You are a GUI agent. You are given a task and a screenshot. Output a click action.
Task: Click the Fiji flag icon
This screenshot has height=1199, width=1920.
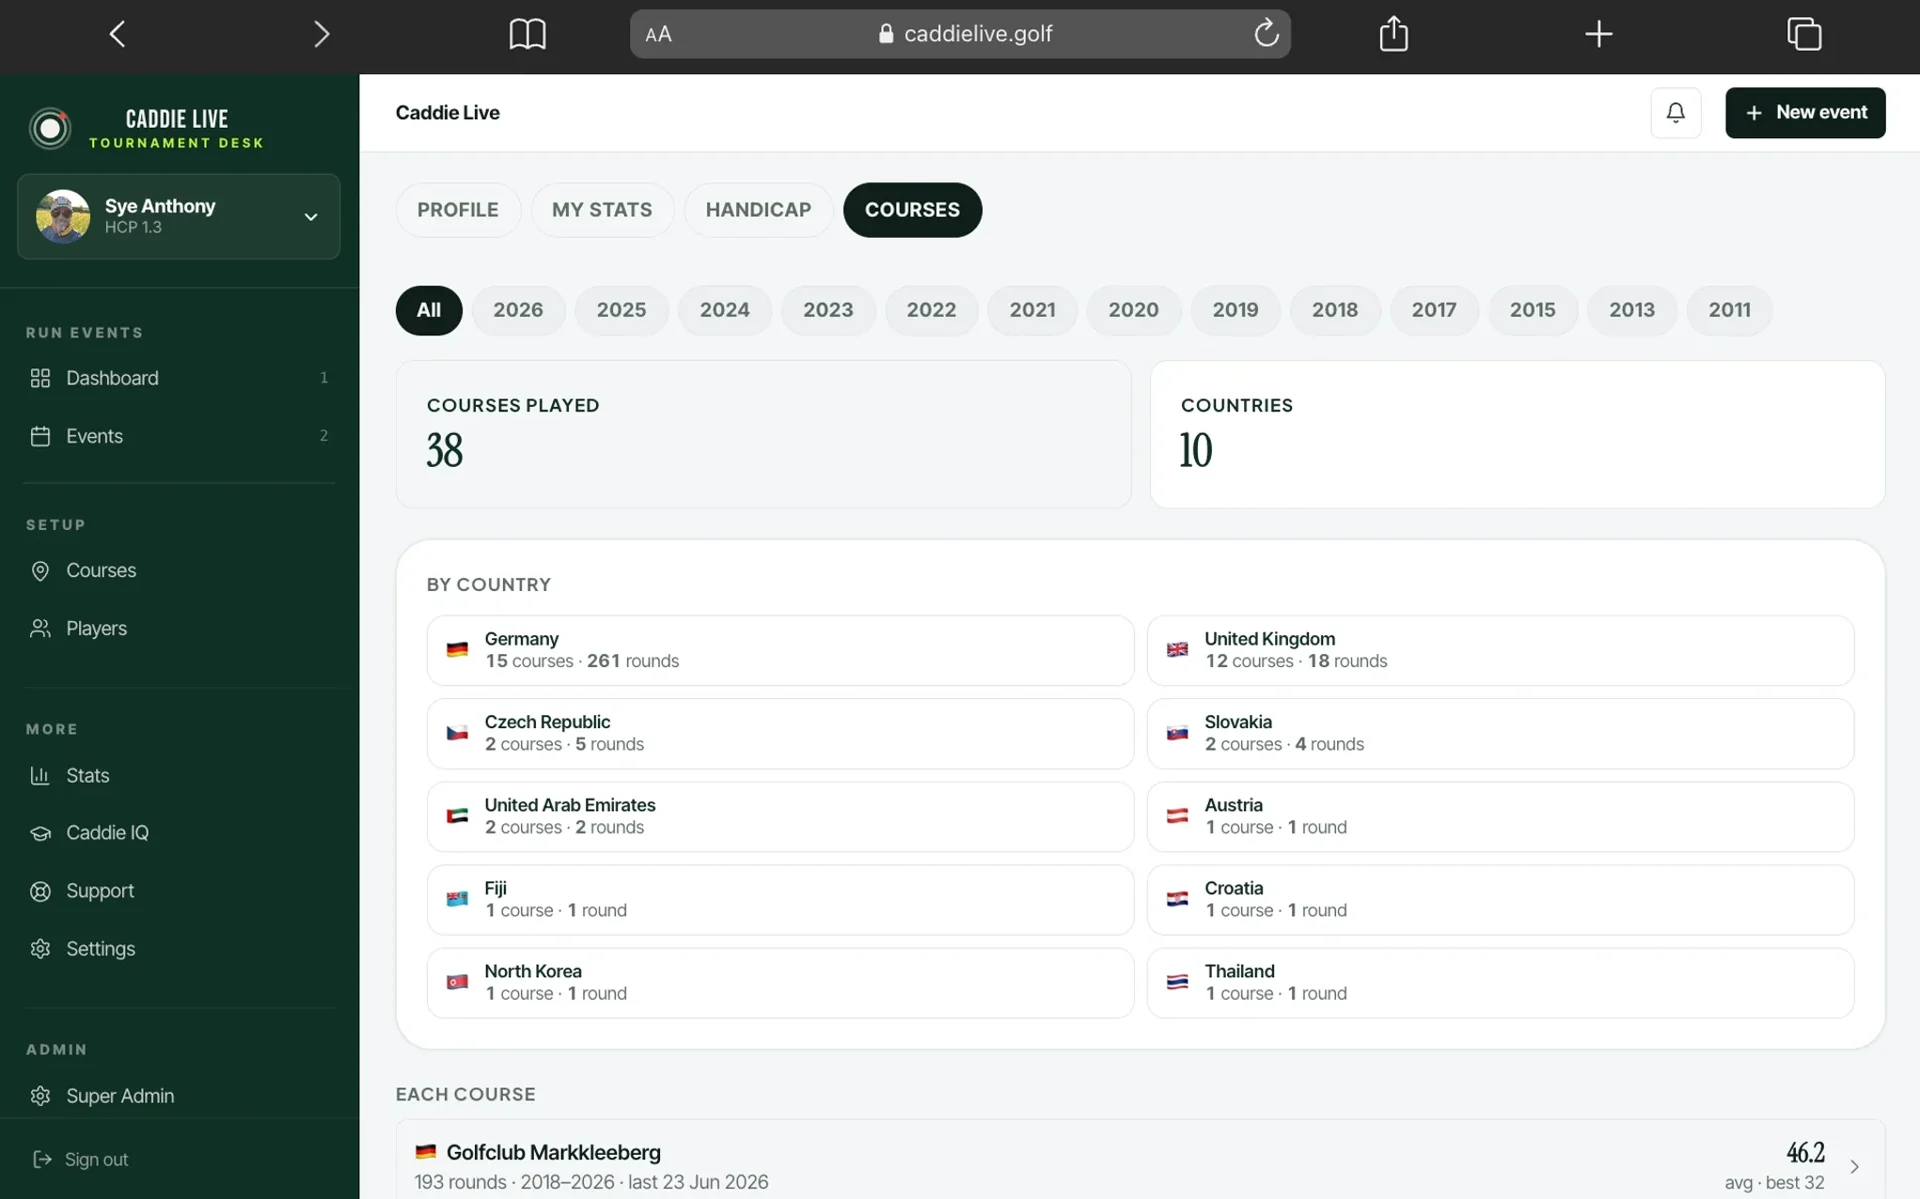click(x=457, y=899)
